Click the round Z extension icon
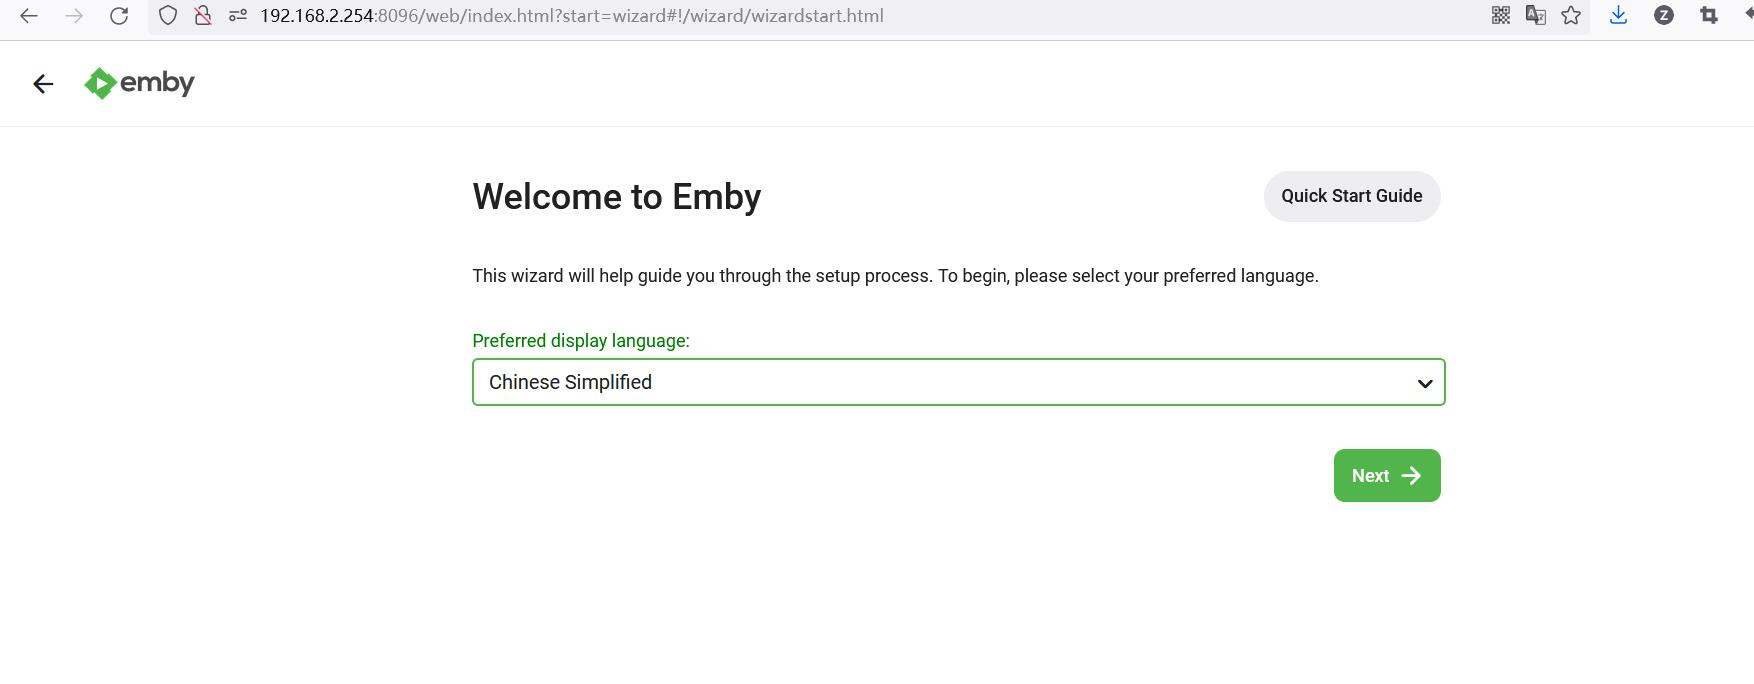The height and width of the screenshot is (684, 1754). [1664, 15]
